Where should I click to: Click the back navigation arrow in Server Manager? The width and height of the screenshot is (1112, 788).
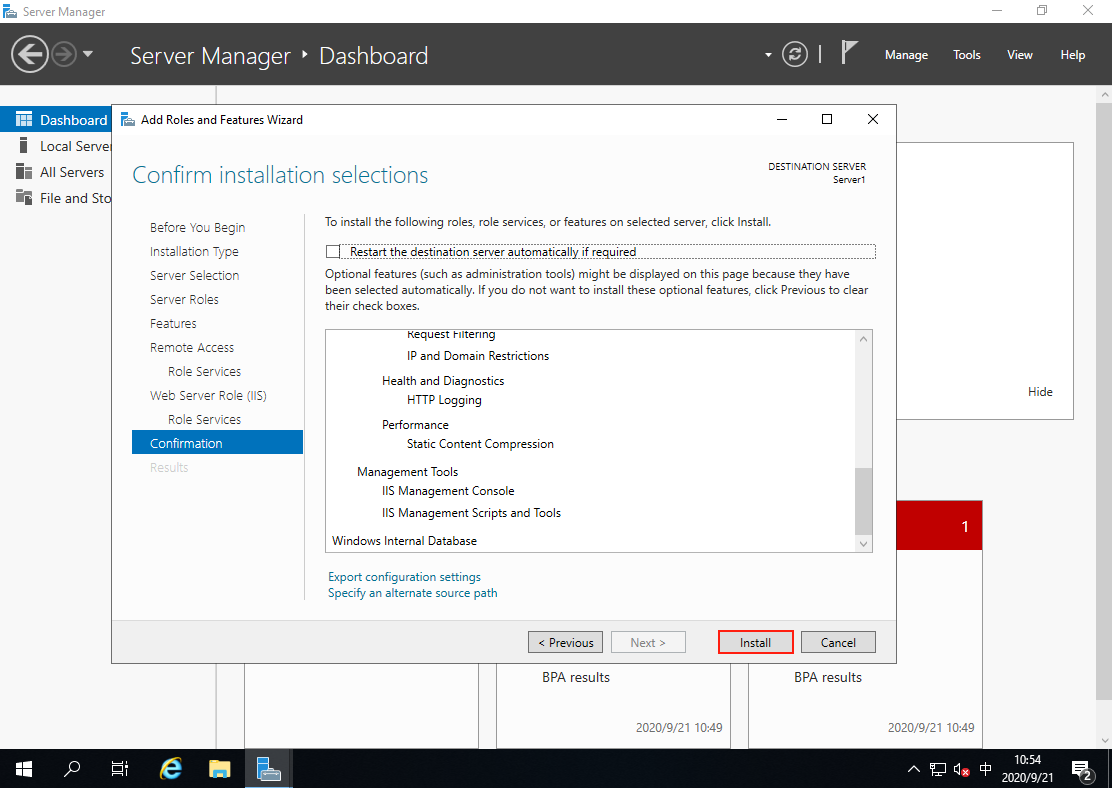tap(29, 55)
